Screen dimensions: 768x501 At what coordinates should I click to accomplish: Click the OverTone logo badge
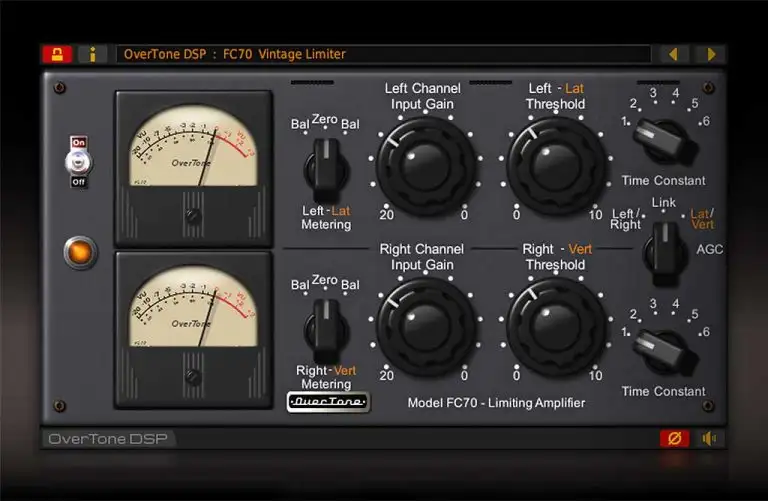tap(328, 402)
